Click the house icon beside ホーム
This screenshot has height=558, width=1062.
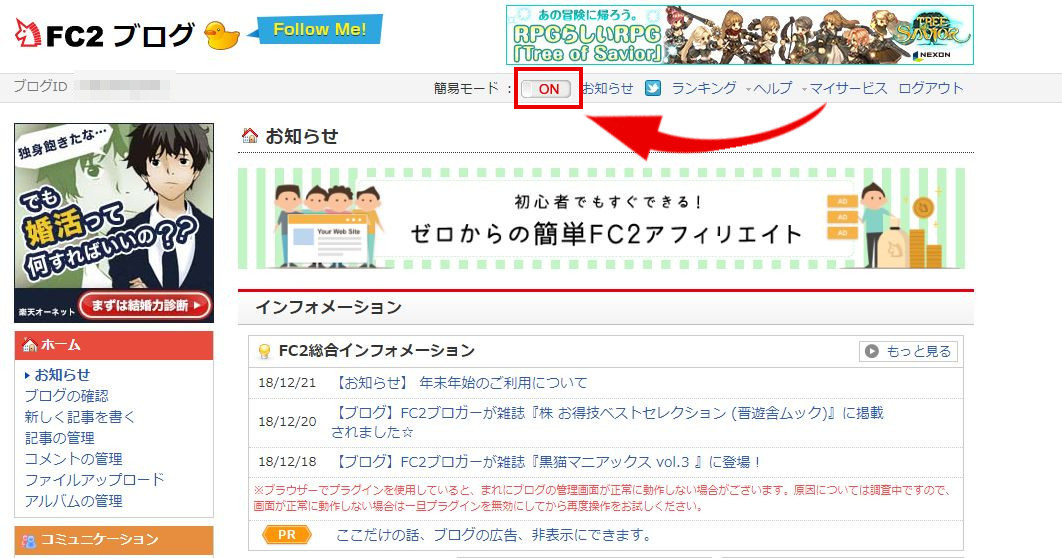29,345
